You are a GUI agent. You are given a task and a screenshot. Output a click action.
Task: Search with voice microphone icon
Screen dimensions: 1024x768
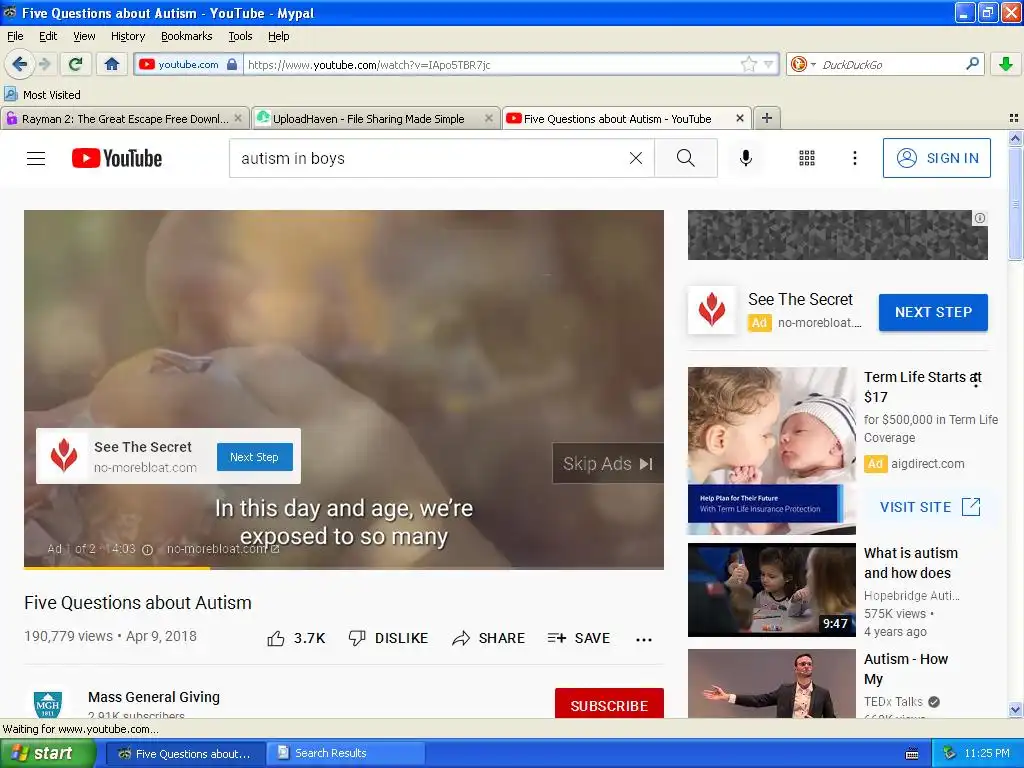746,158
